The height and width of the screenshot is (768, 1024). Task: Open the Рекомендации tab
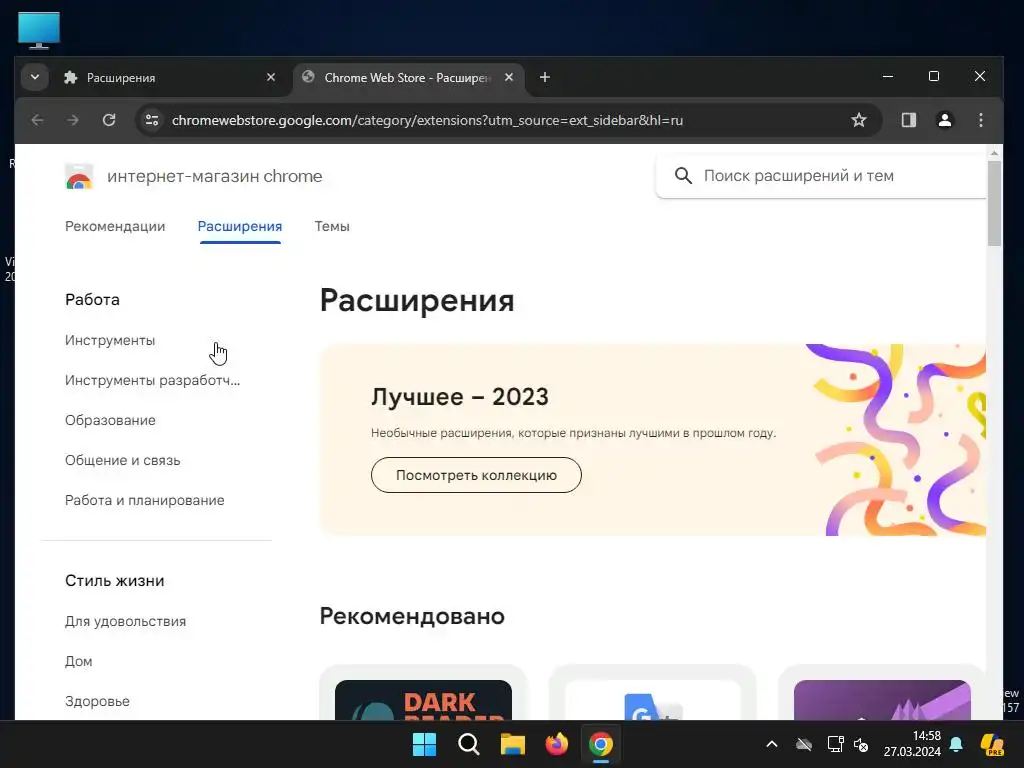[x=115, y=227]
